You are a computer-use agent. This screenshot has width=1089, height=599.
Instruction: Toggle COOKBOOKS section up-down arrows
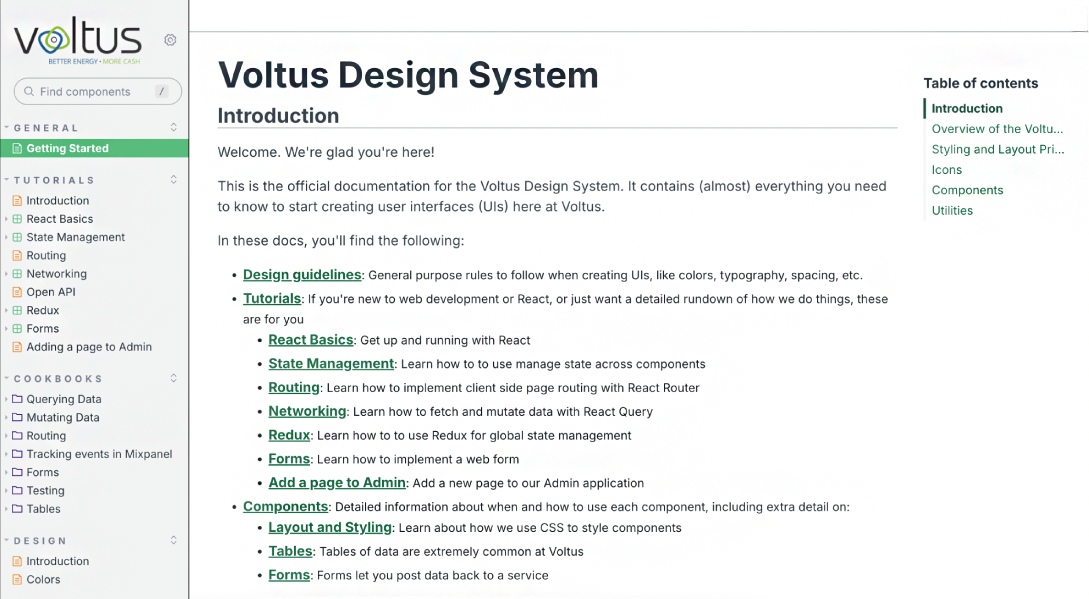click(x=174, y=378)
